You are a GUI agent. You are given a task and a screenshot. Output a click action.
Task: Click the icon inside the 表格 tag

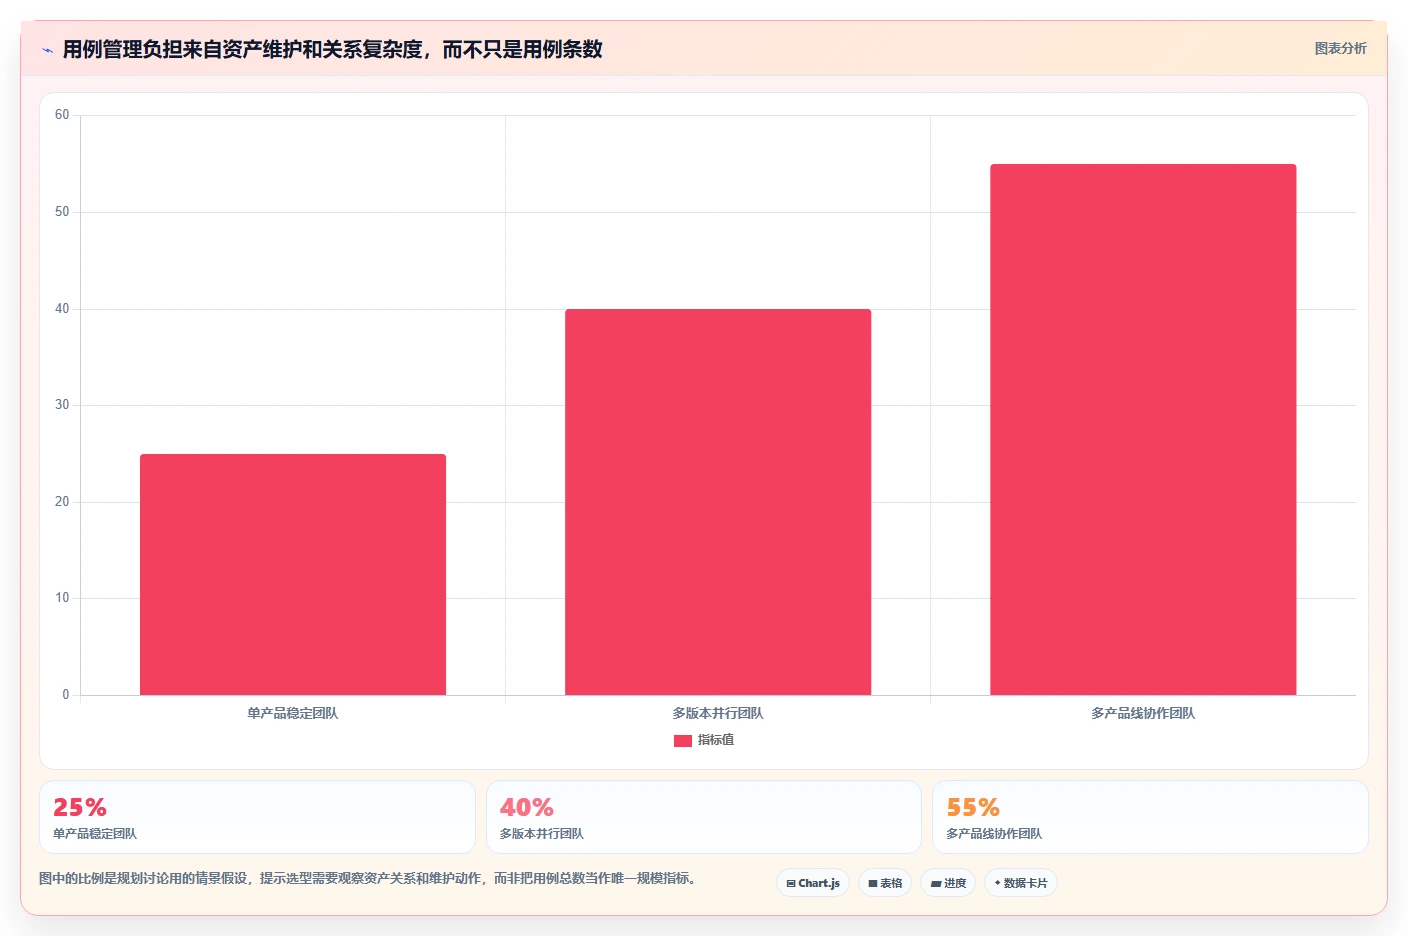(873, 883)
